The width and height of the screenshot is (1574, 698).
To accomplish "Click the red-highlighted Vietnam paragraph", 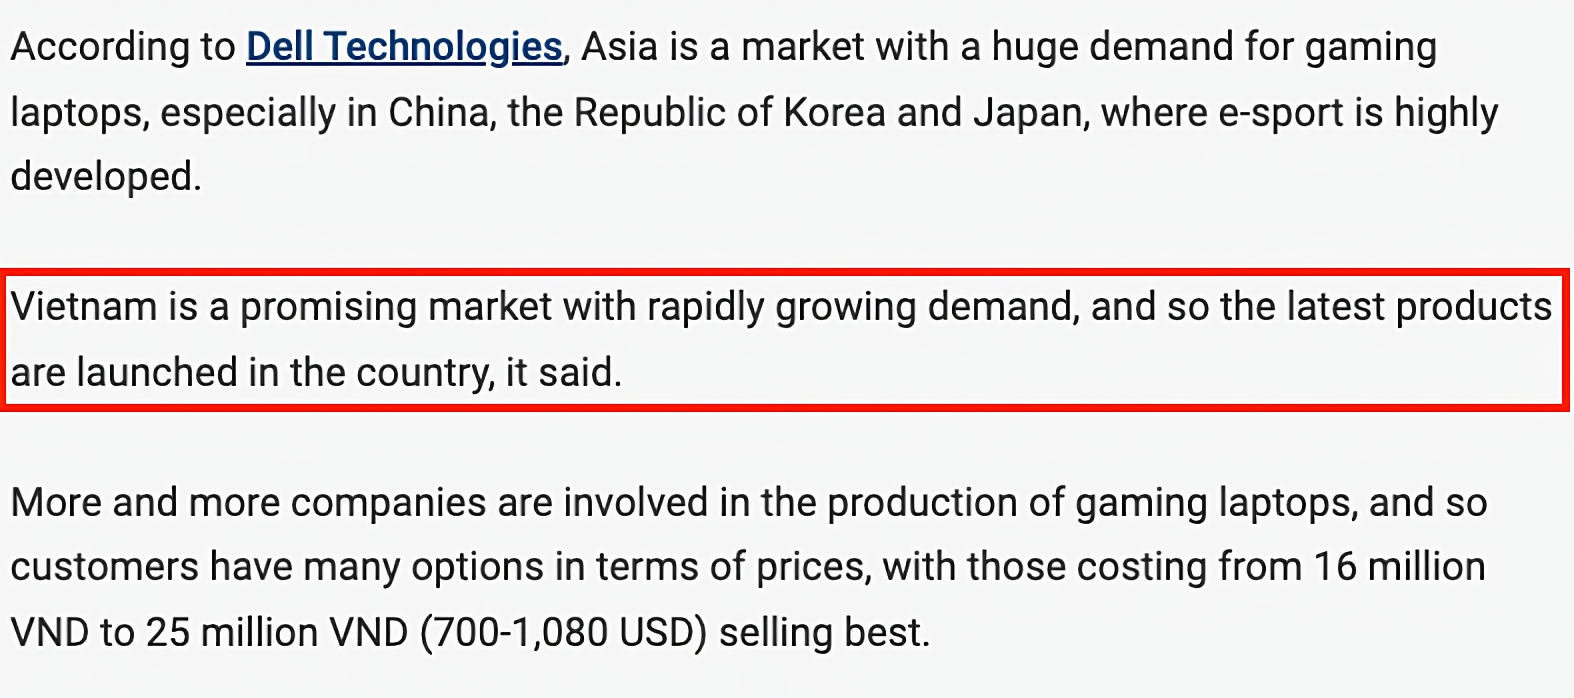I will [x=785, y=339].
